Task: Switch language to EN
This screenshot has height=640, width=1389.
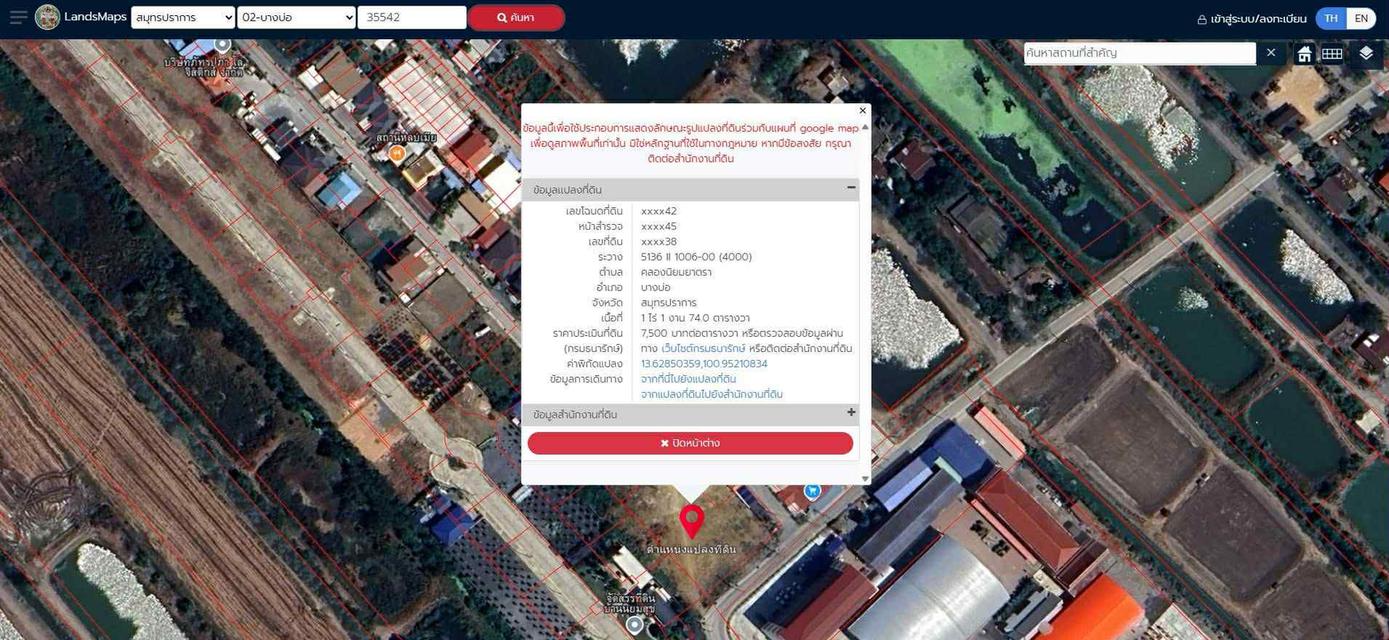Action: [1361, 18]
